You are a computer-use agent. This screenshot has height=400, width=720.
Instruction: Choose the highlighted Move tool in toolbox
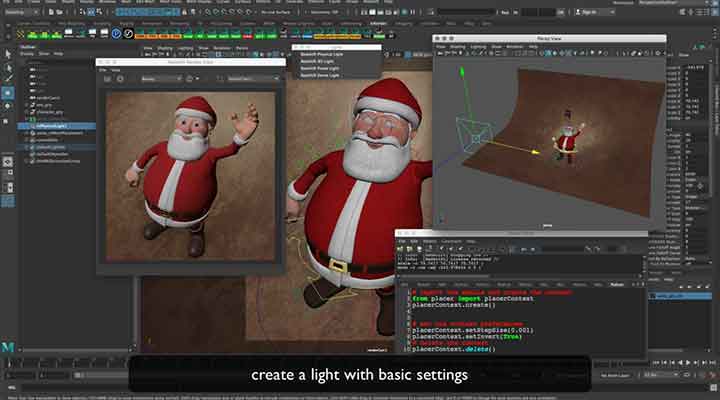[x=8, y=93]
